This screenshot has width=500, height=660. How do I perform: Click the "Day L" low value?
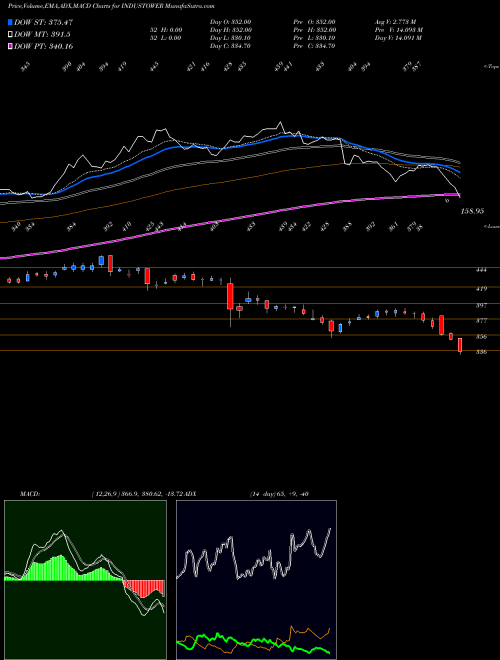[x=231, y=38]
